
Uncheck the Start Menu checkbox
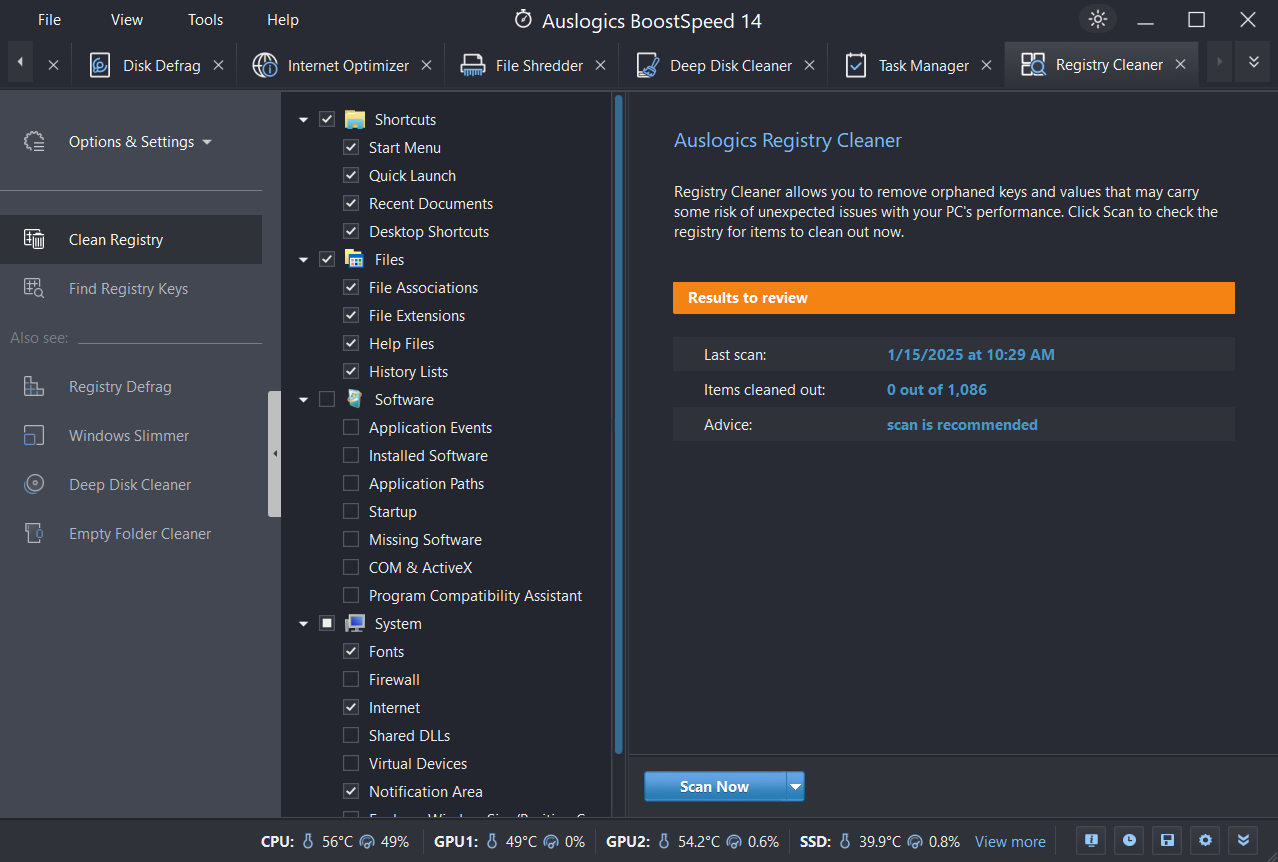tap(351, 147)
